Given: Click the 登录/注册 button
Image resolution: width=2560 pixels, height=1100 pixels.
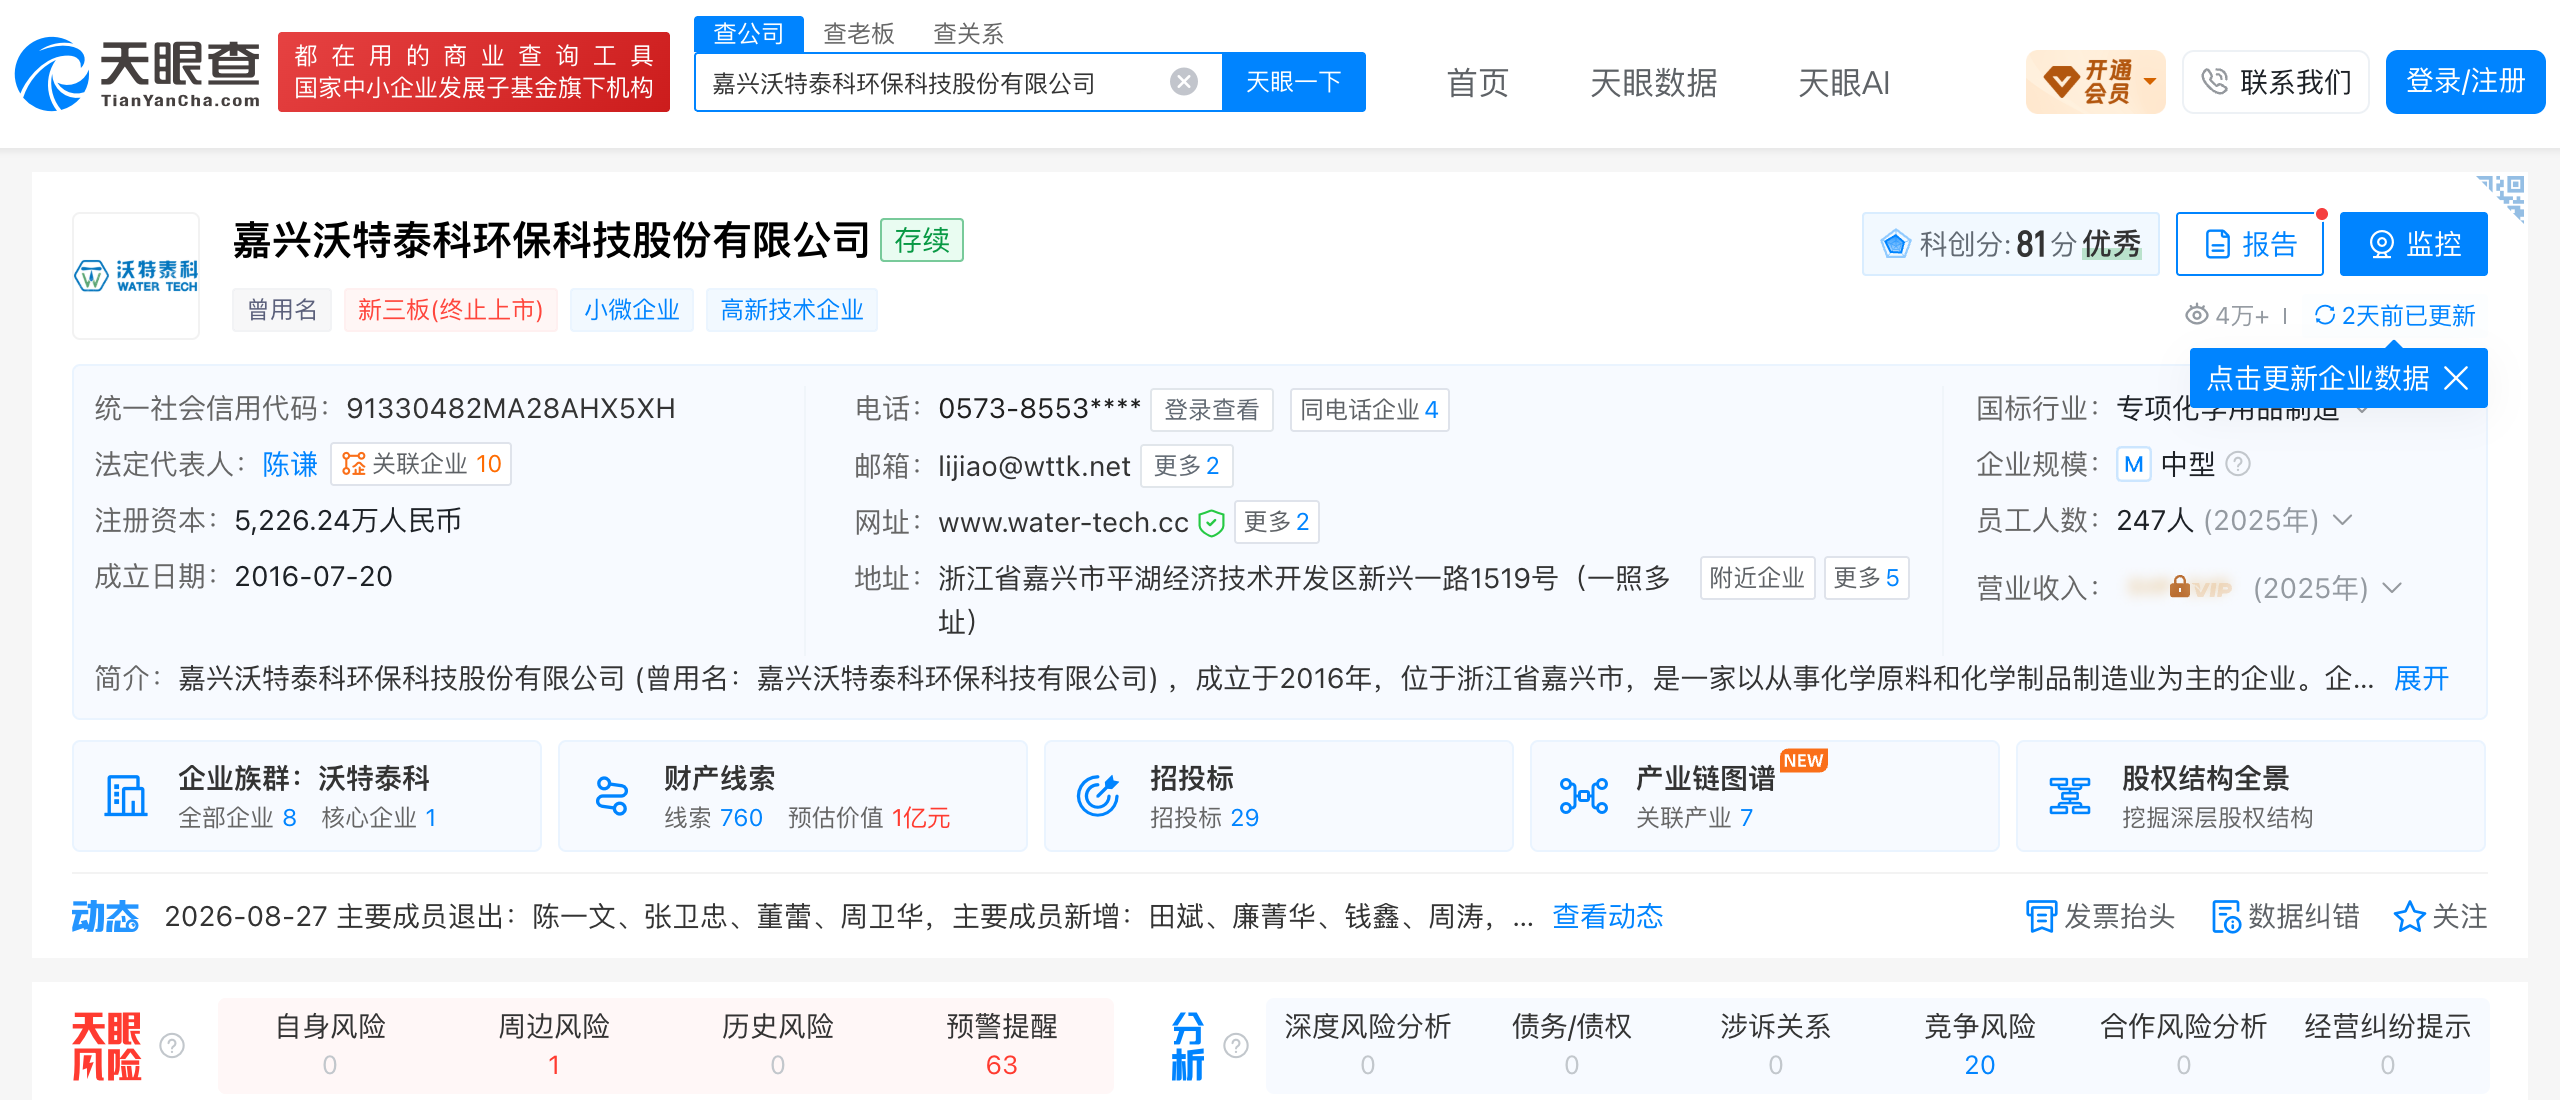Looking at the screenshot, I should pyautogui.click(x=2465, y=82).
